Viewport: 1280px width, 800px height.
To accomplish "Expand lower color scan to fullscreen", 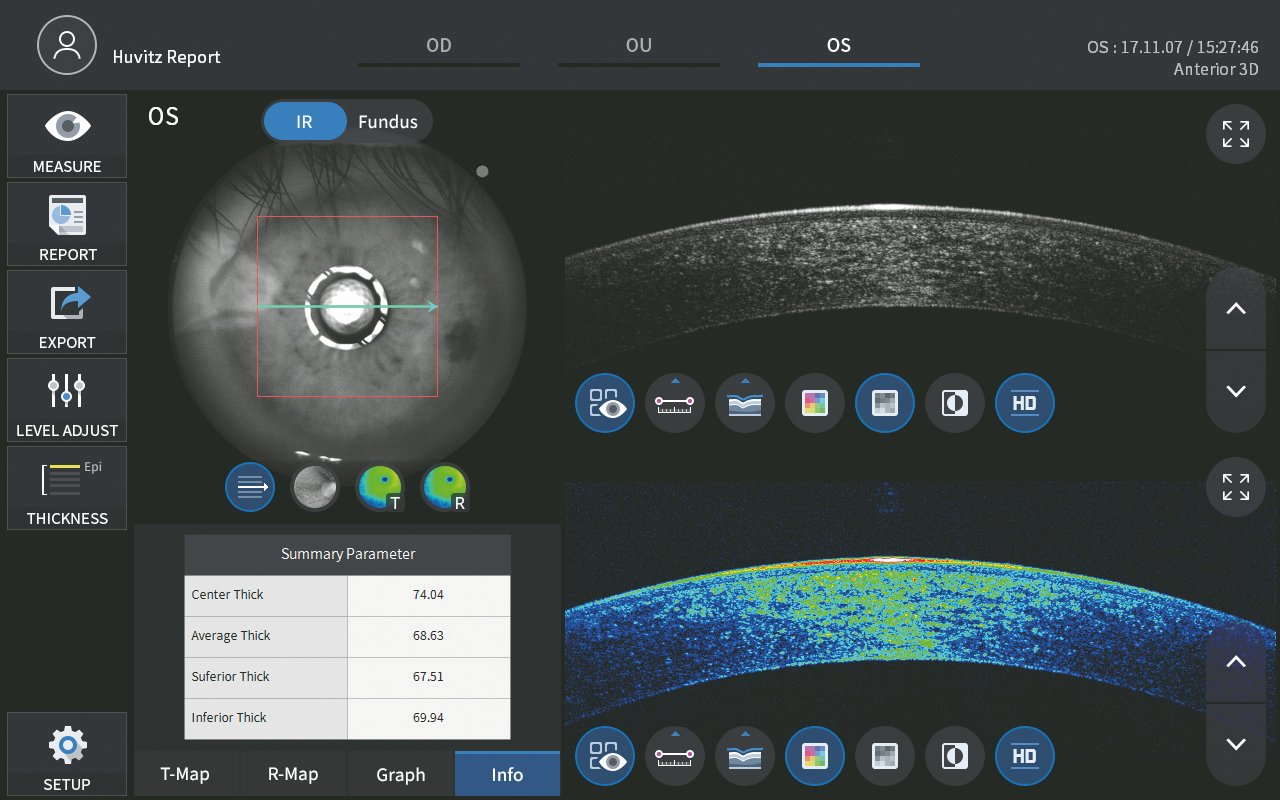I will tap(1236, 487).
